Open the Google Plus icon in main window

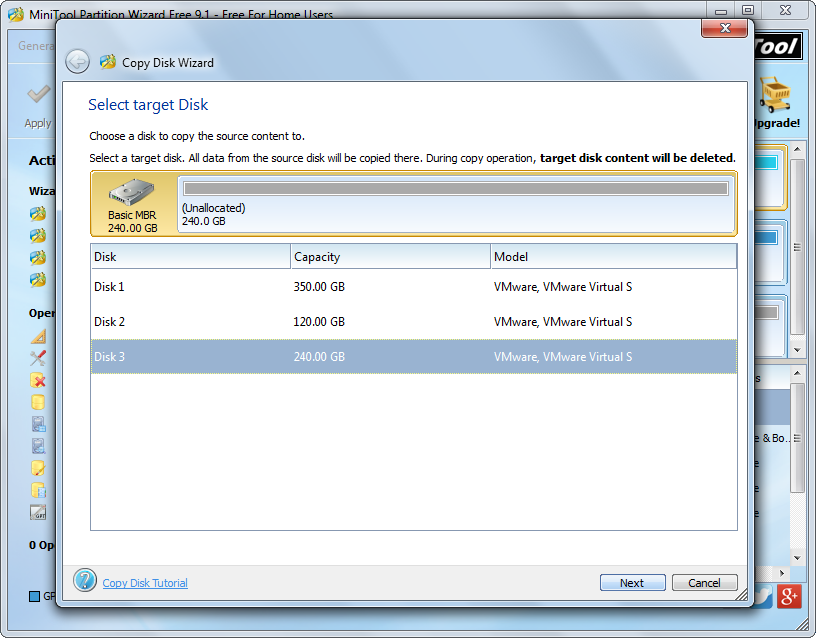[x=789, y=596]
